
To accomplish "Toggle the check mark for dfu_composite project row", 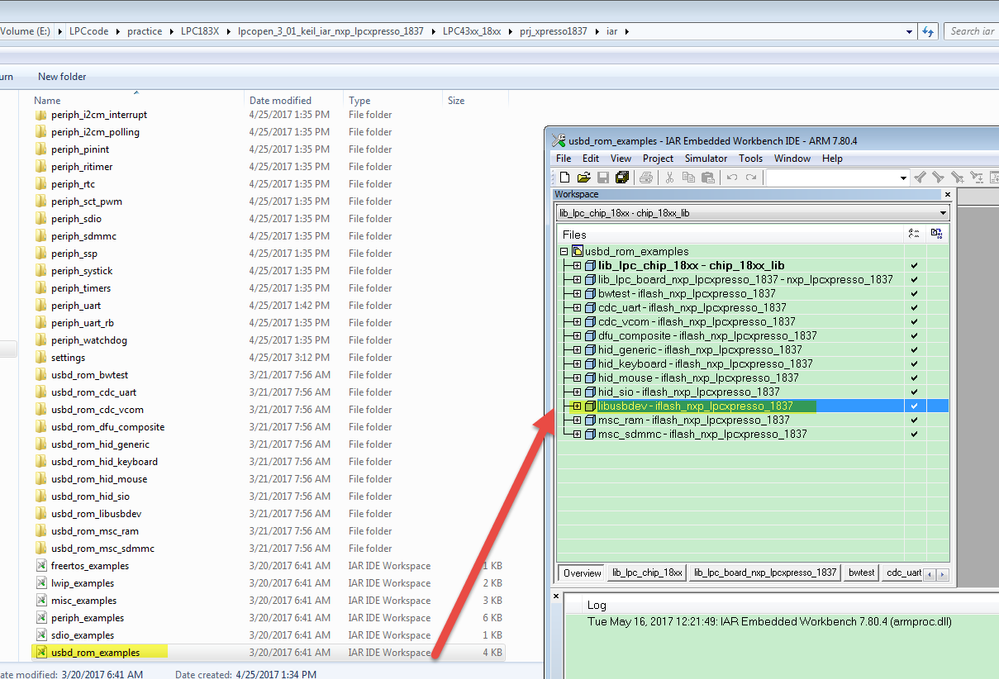I will click(x=914, y=336).
